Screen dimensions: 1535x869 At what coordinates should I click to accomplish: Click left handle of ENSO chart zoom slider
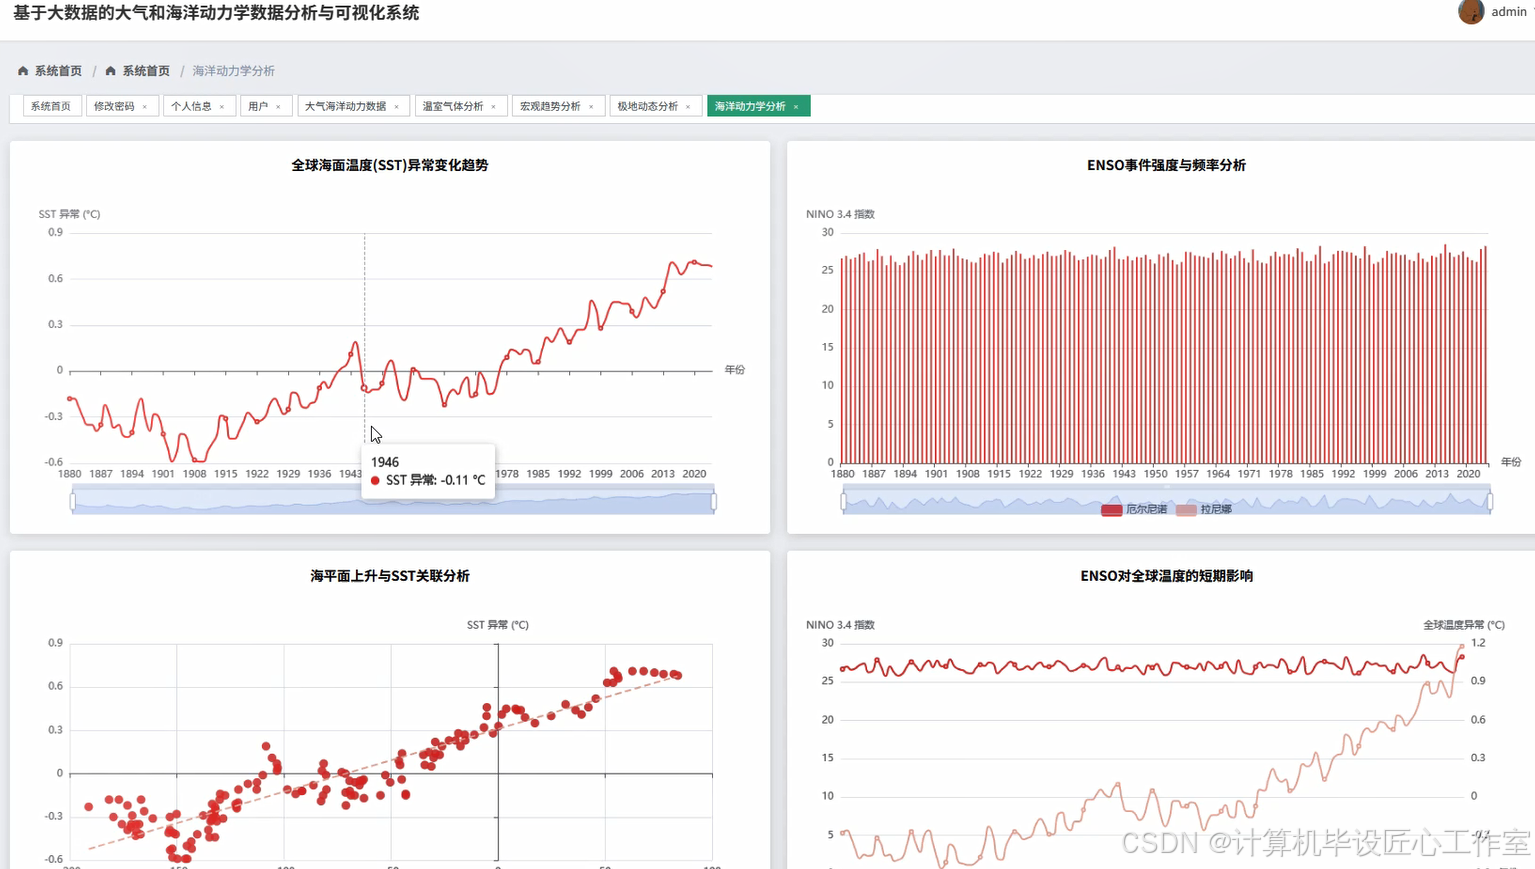843,501
